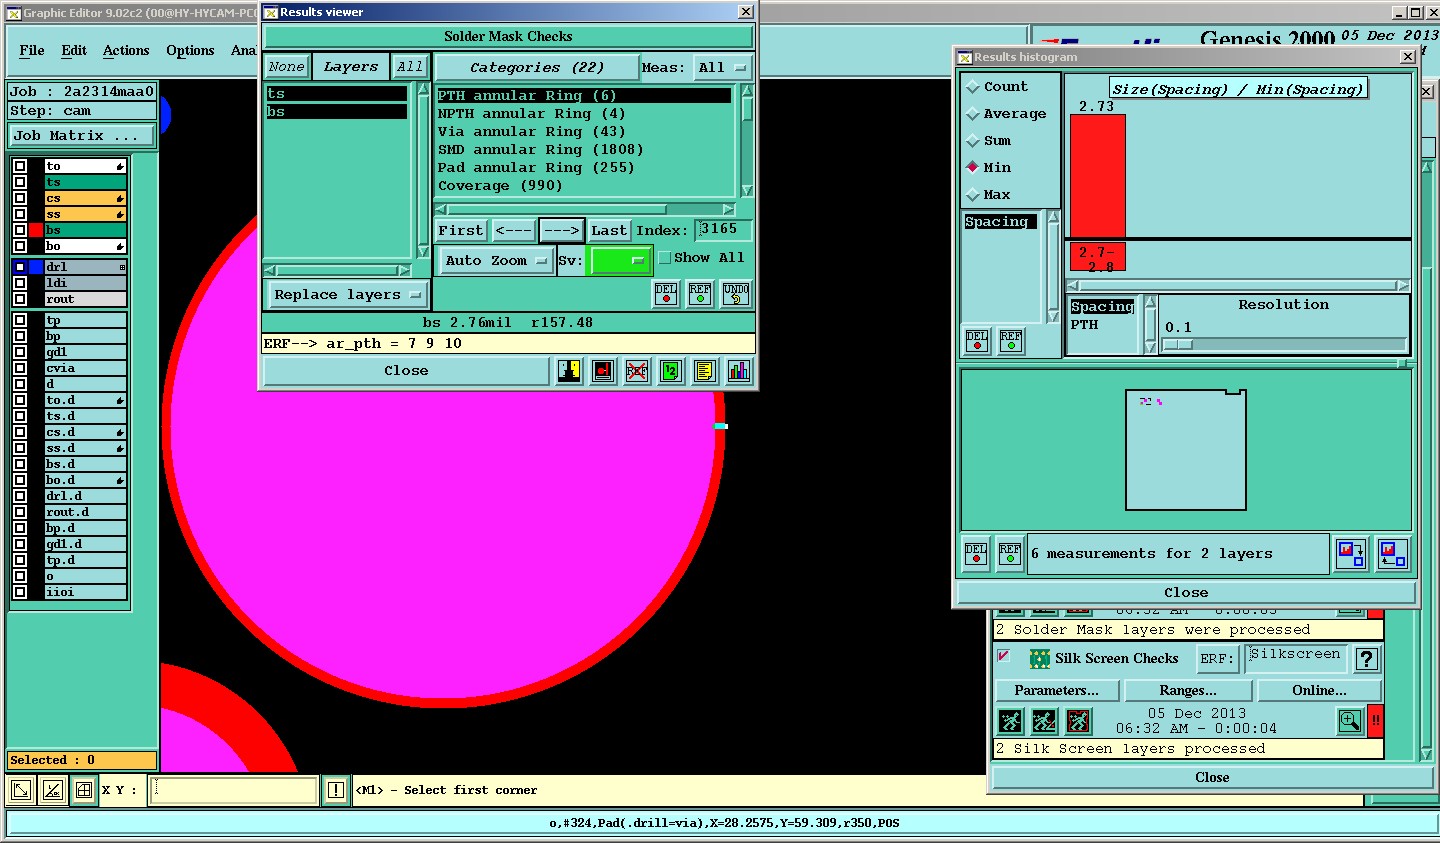The width and height of the screenshot is (1440, 843).
Task: Click Categories (22) header
Action: tap(537, 68)
